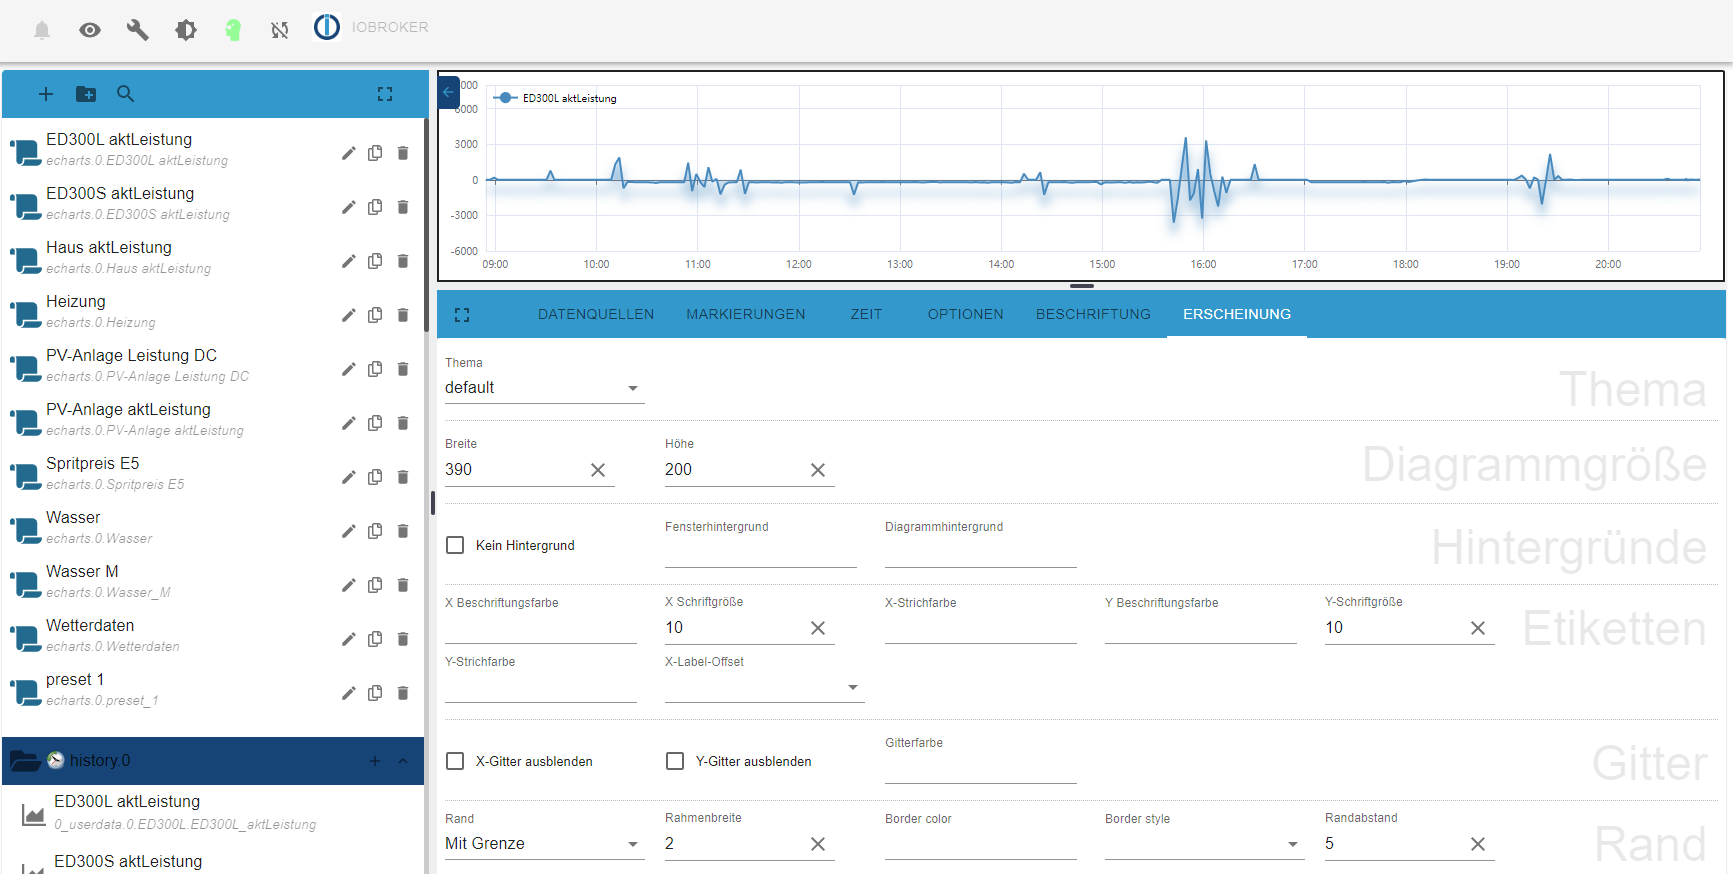Add a new preset with plus icon
The width and height of the screenshot is (1733, 874).
point(46,94)
